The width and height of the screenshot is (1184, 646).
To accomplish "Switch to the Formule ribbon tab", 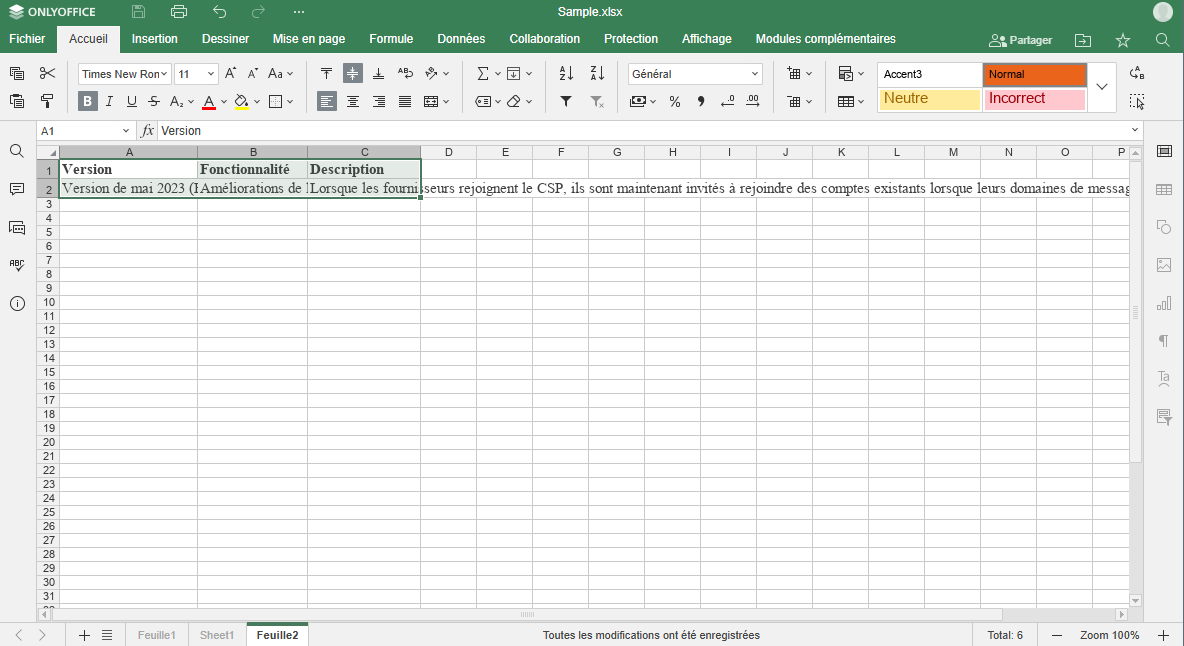I will coord(391,39).
